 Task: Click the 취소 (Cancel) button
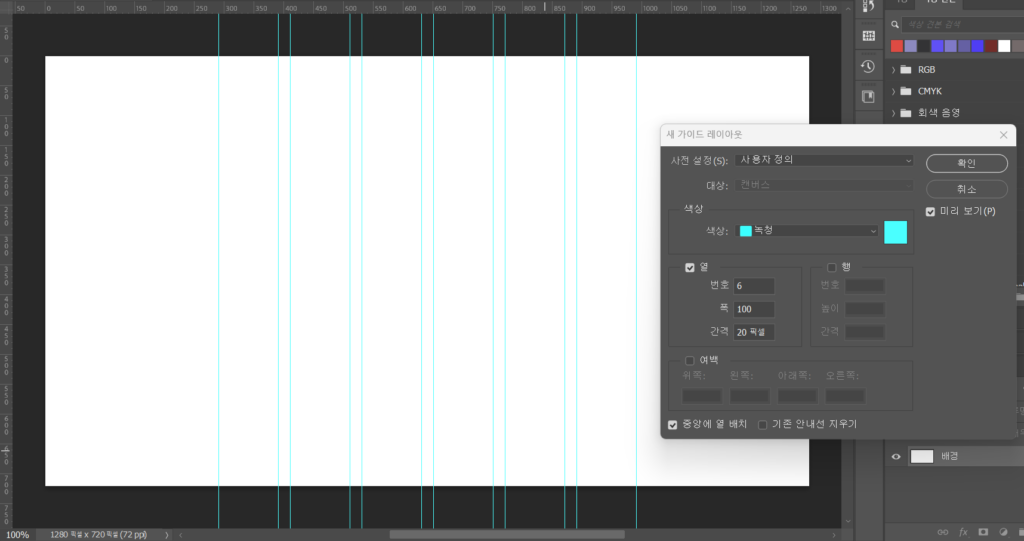coord(966,189)
